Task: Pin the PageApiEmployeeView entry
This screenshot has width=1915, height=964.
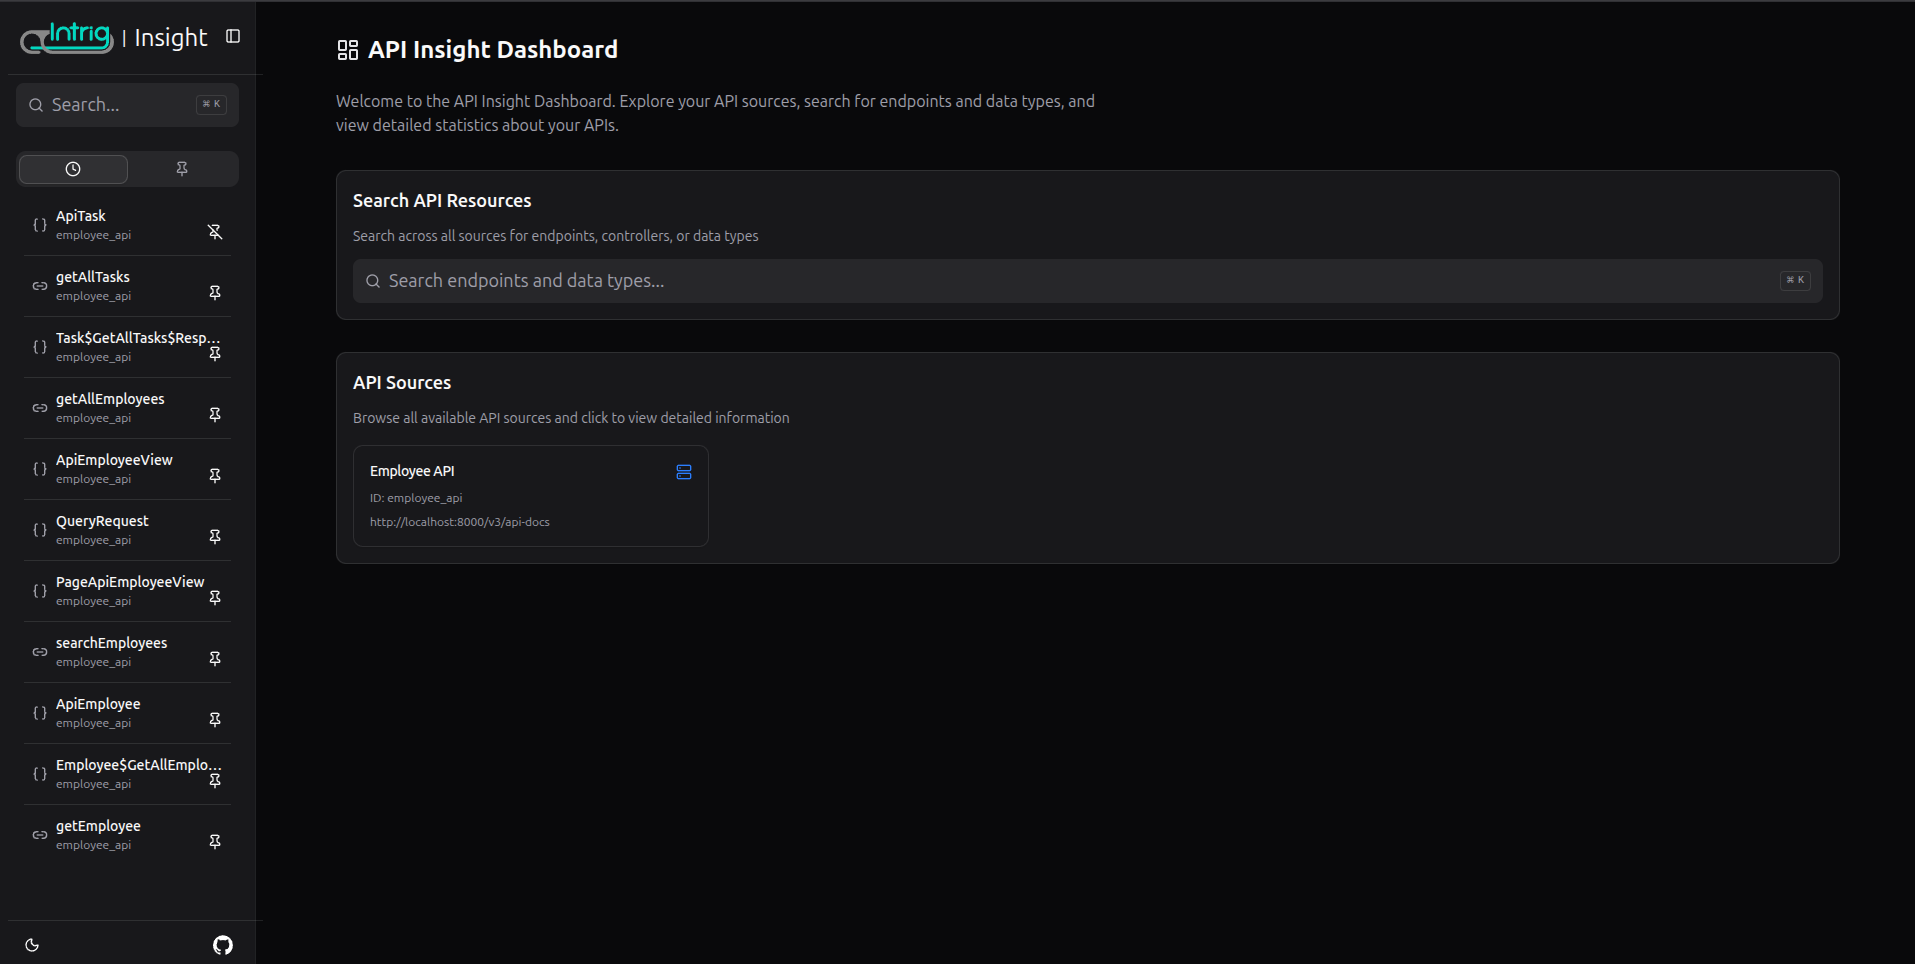Action: 215,598
